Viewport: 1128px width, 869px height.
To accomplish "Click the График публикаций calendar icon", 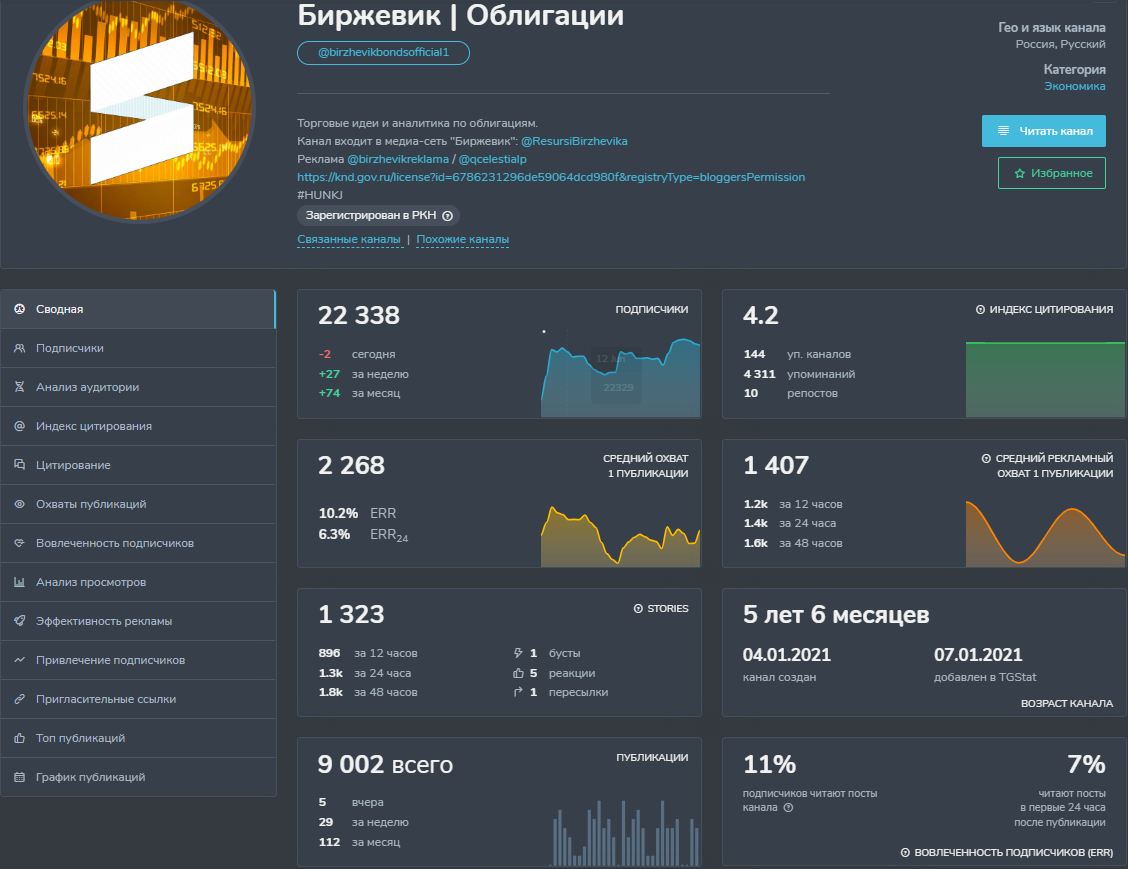I will (x=19, y=777).
